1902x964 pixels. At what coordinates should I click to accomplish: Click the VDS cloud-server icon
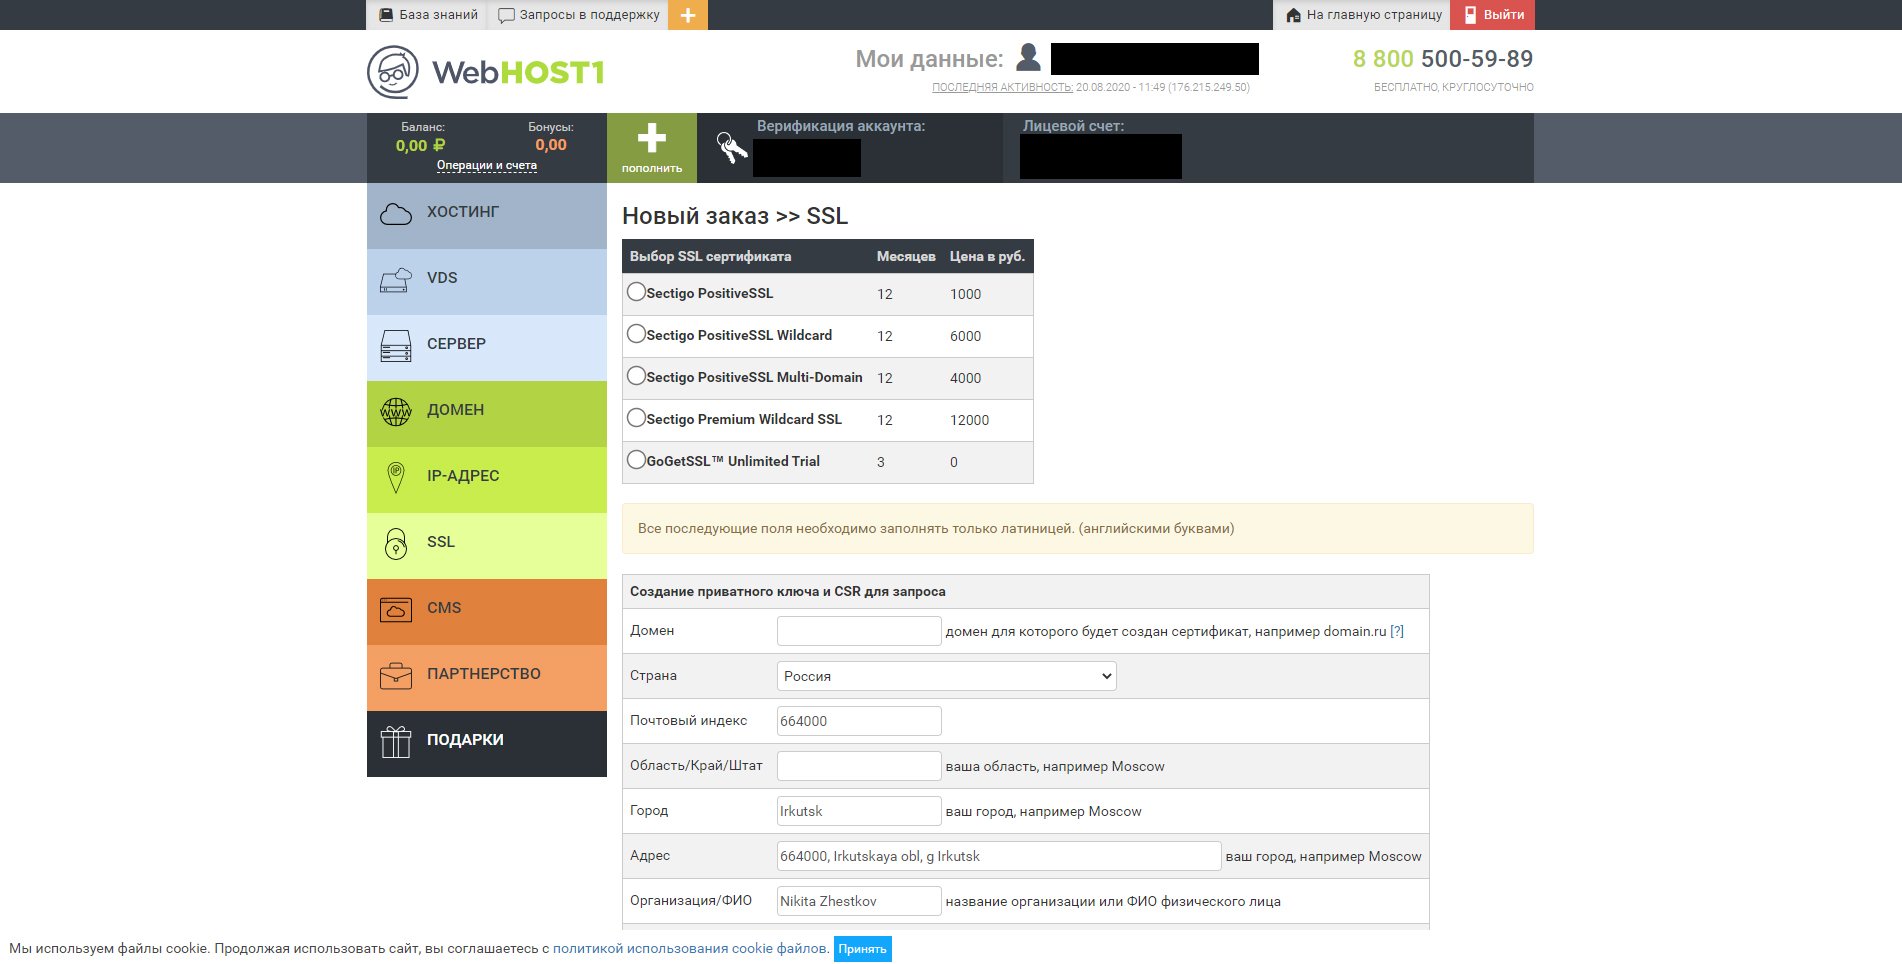[x=396, y=279]
